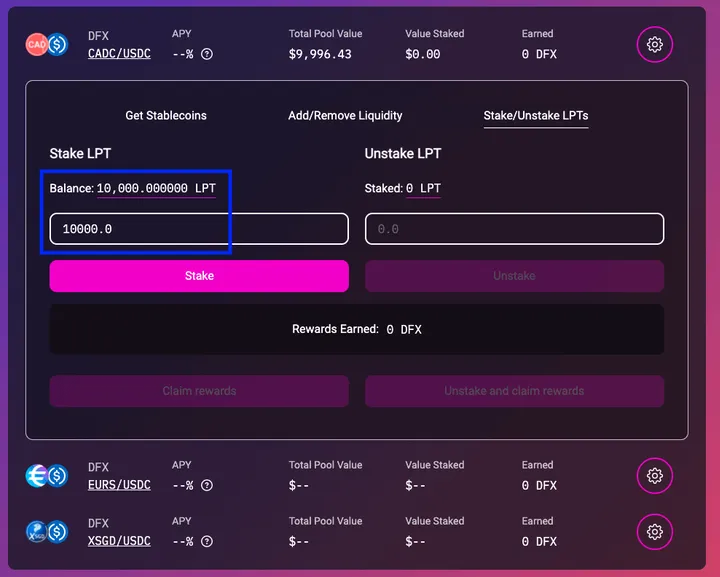This screenshot has height=577, width=720.
Task: Select the Stake/Unstake LPTs tab
Action: tap(535, 116)
